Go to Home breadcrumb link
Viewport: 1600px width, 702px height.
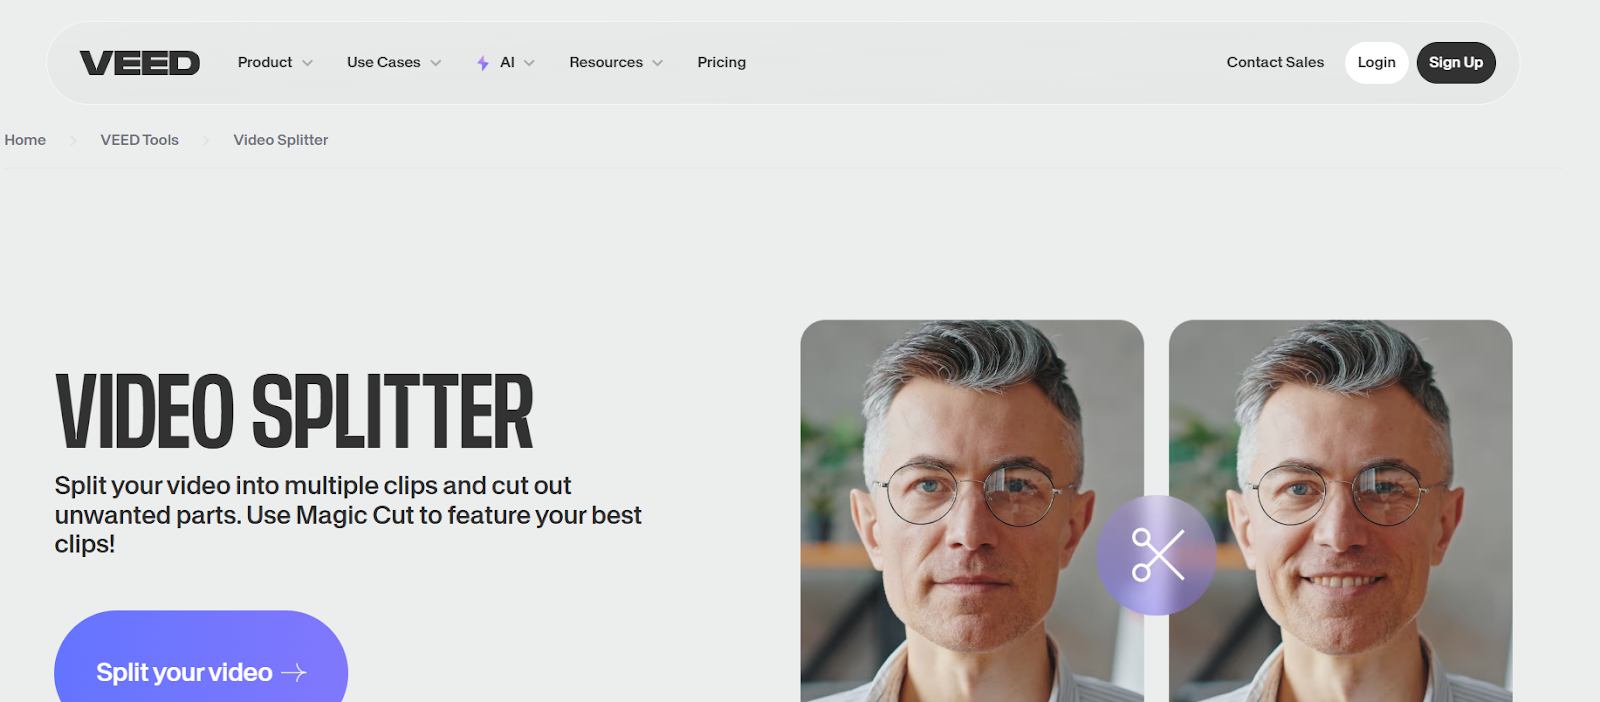(25, 140)
